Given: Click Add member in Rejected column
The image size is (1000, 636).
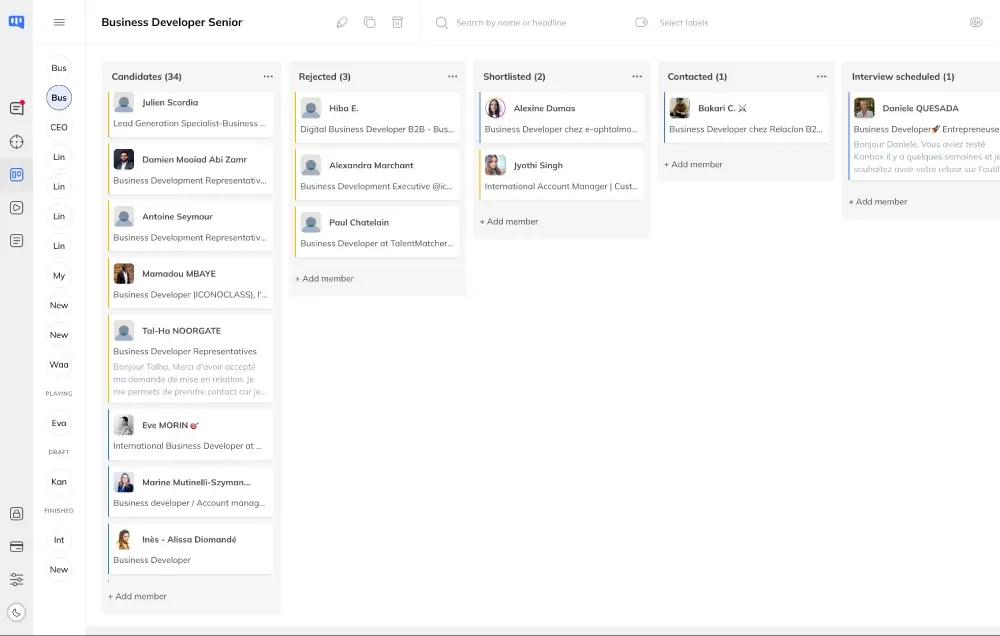Looking at the screenshot, I should (x=324, y=279).
